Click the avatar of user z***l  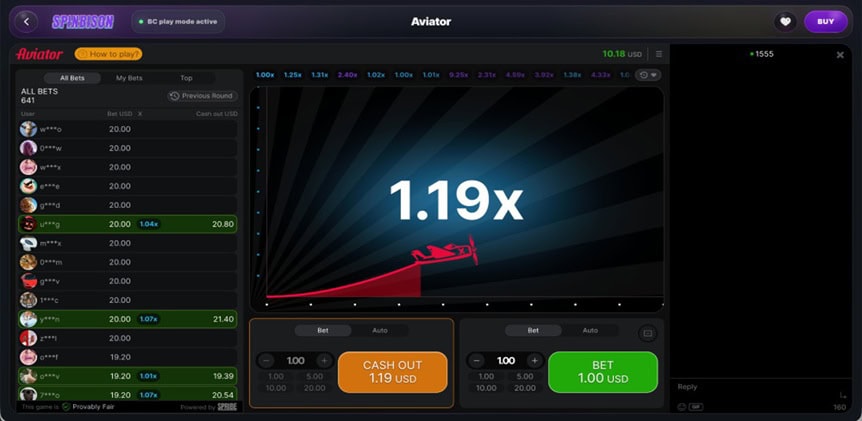point(29,338)
